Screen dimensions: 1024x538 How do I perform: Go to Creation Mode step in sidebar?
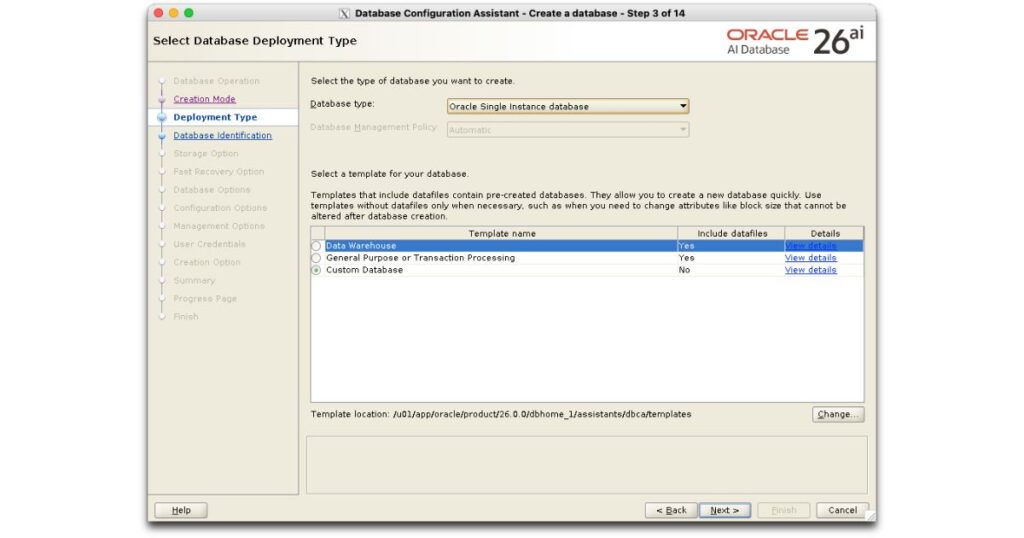204,99
